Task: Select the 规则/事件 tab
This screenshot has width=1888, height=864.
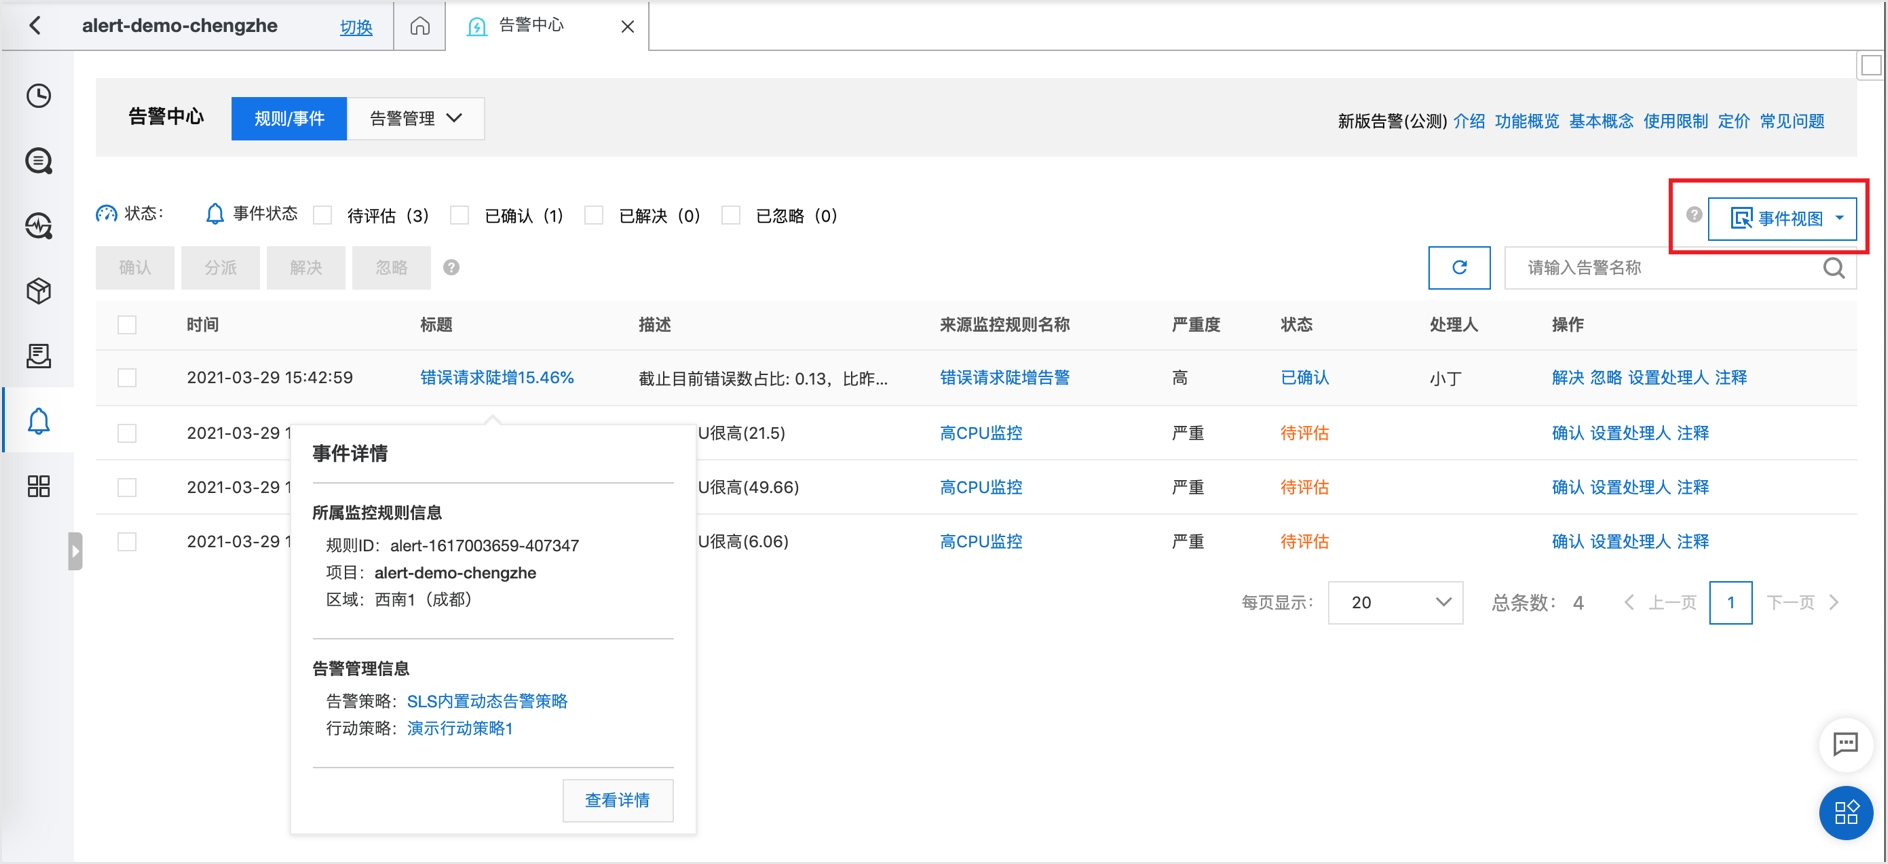Action: [289, 119]
